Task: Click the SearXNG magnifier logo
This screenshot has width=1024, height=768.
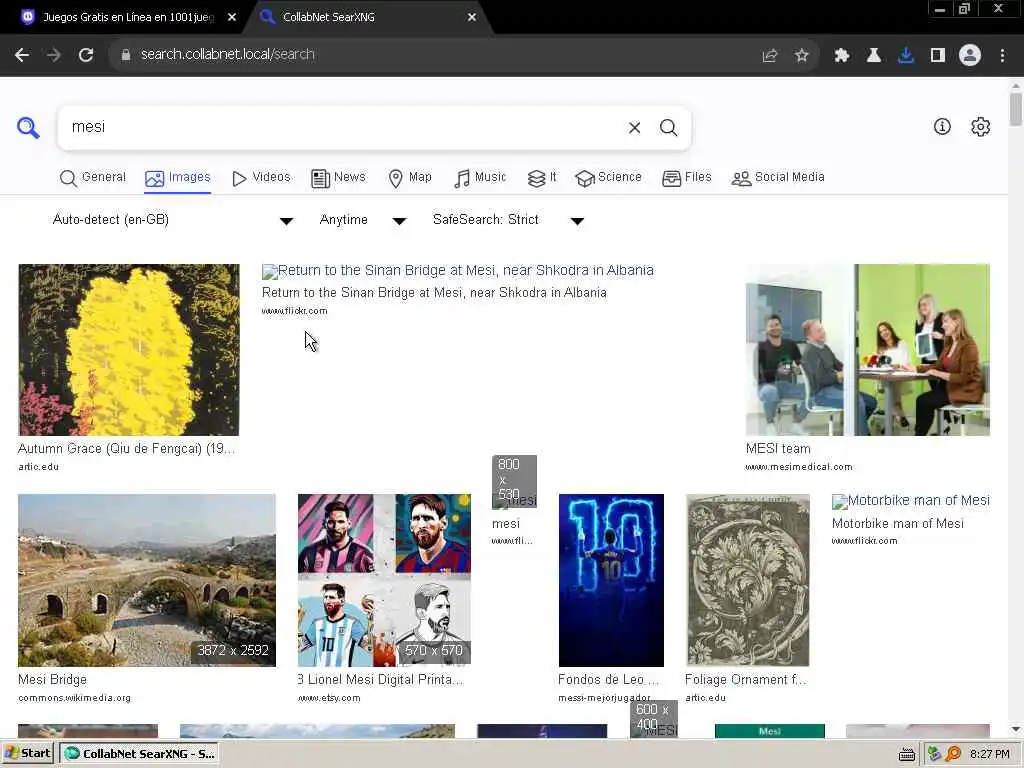Action: 28,127
